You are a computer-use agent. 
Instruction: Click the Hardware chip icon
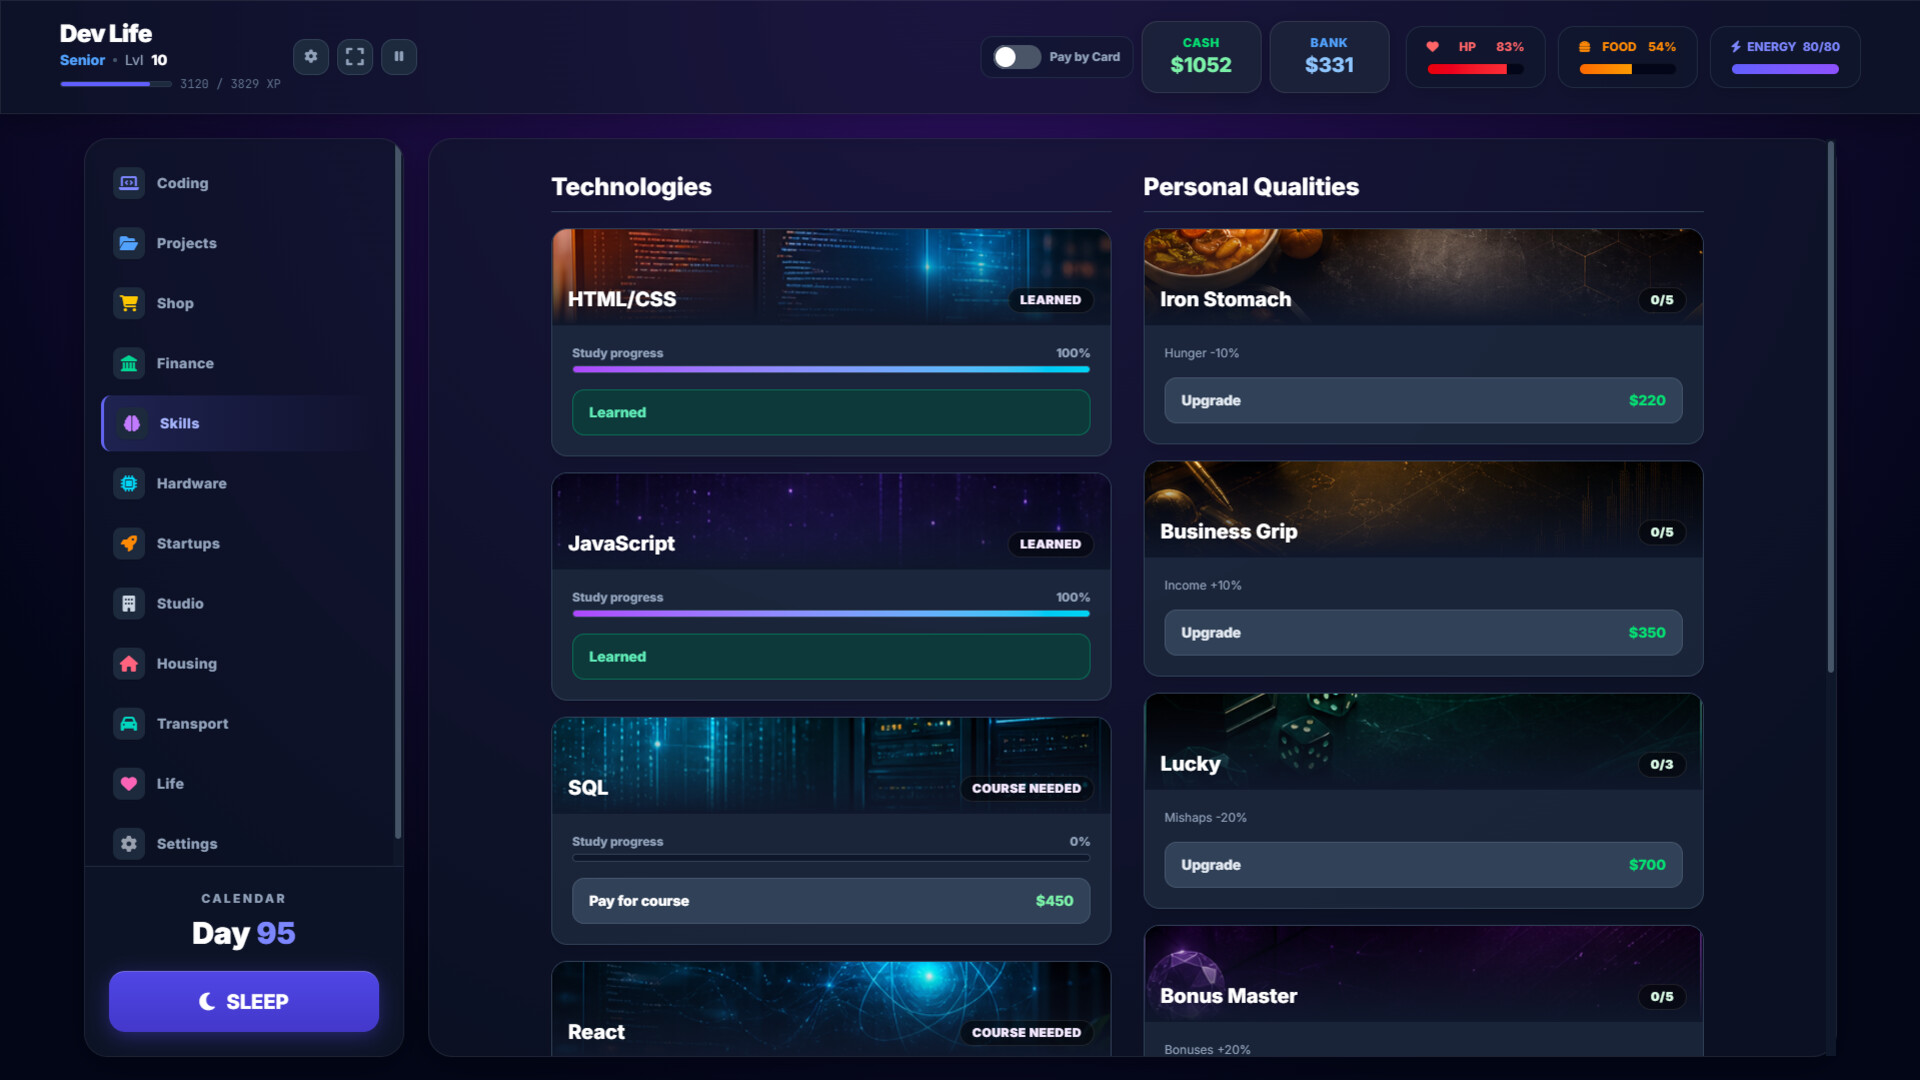pyautogui.click(x=129, y=483)
